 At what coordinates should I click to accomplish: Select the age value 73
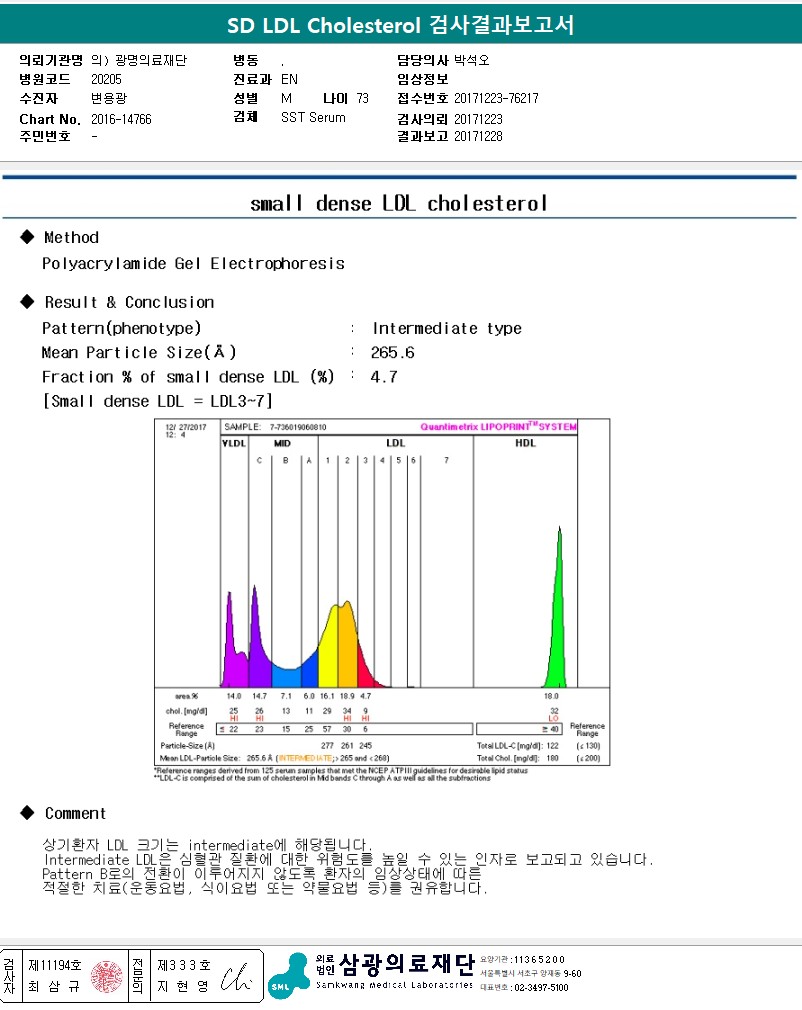363,99
